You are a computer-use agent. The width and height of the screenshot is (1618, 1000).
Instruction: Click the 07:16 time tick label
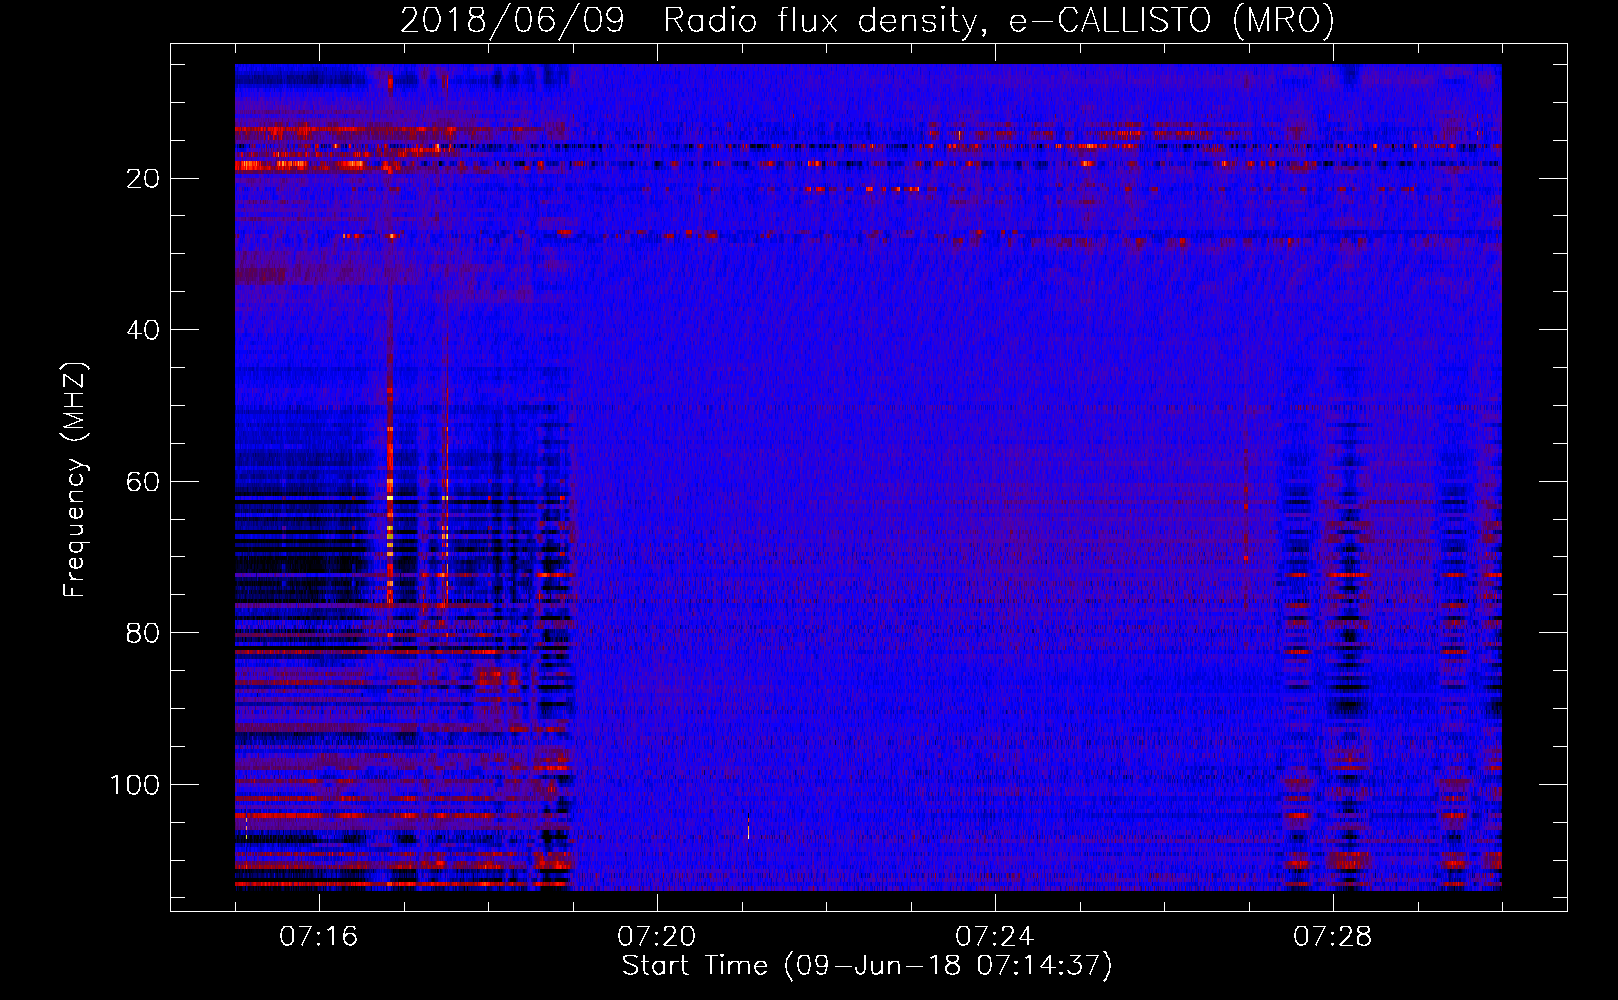[x=319, y=937]
